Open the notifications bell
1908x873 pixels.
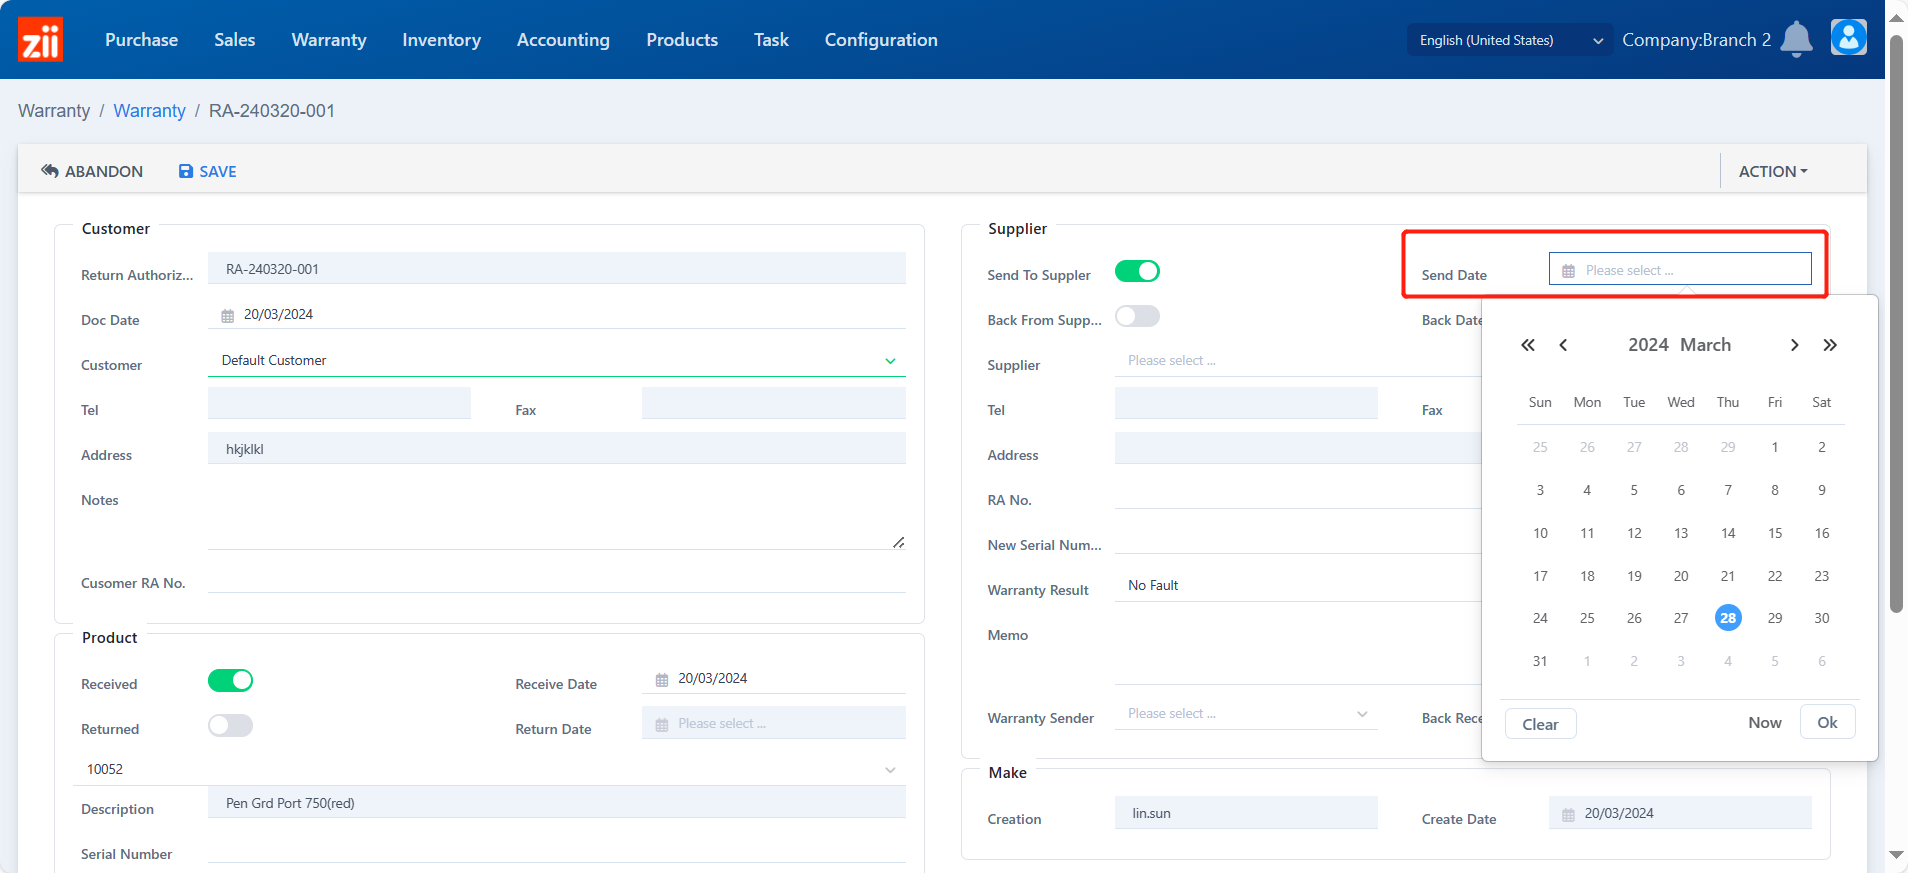pos(1796,39)
